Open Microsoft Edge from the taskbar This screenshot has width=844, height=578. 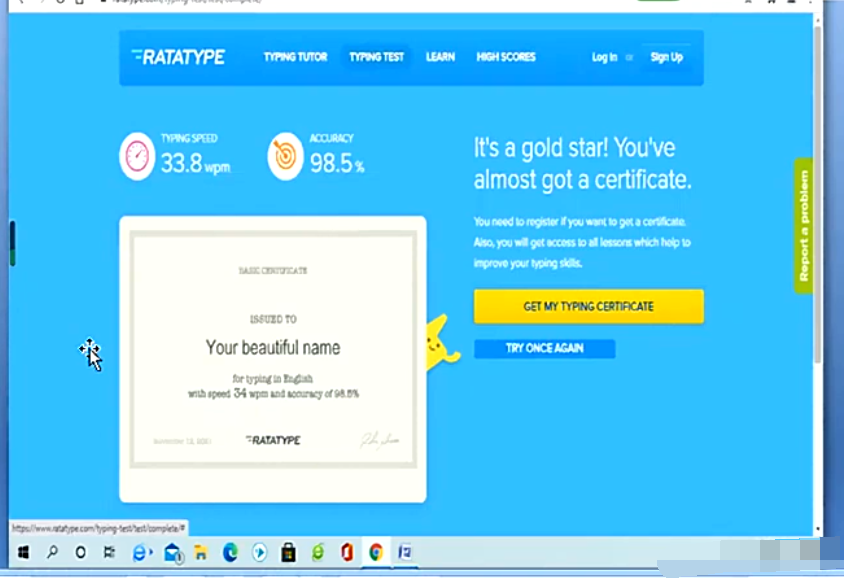coord(230,552)
